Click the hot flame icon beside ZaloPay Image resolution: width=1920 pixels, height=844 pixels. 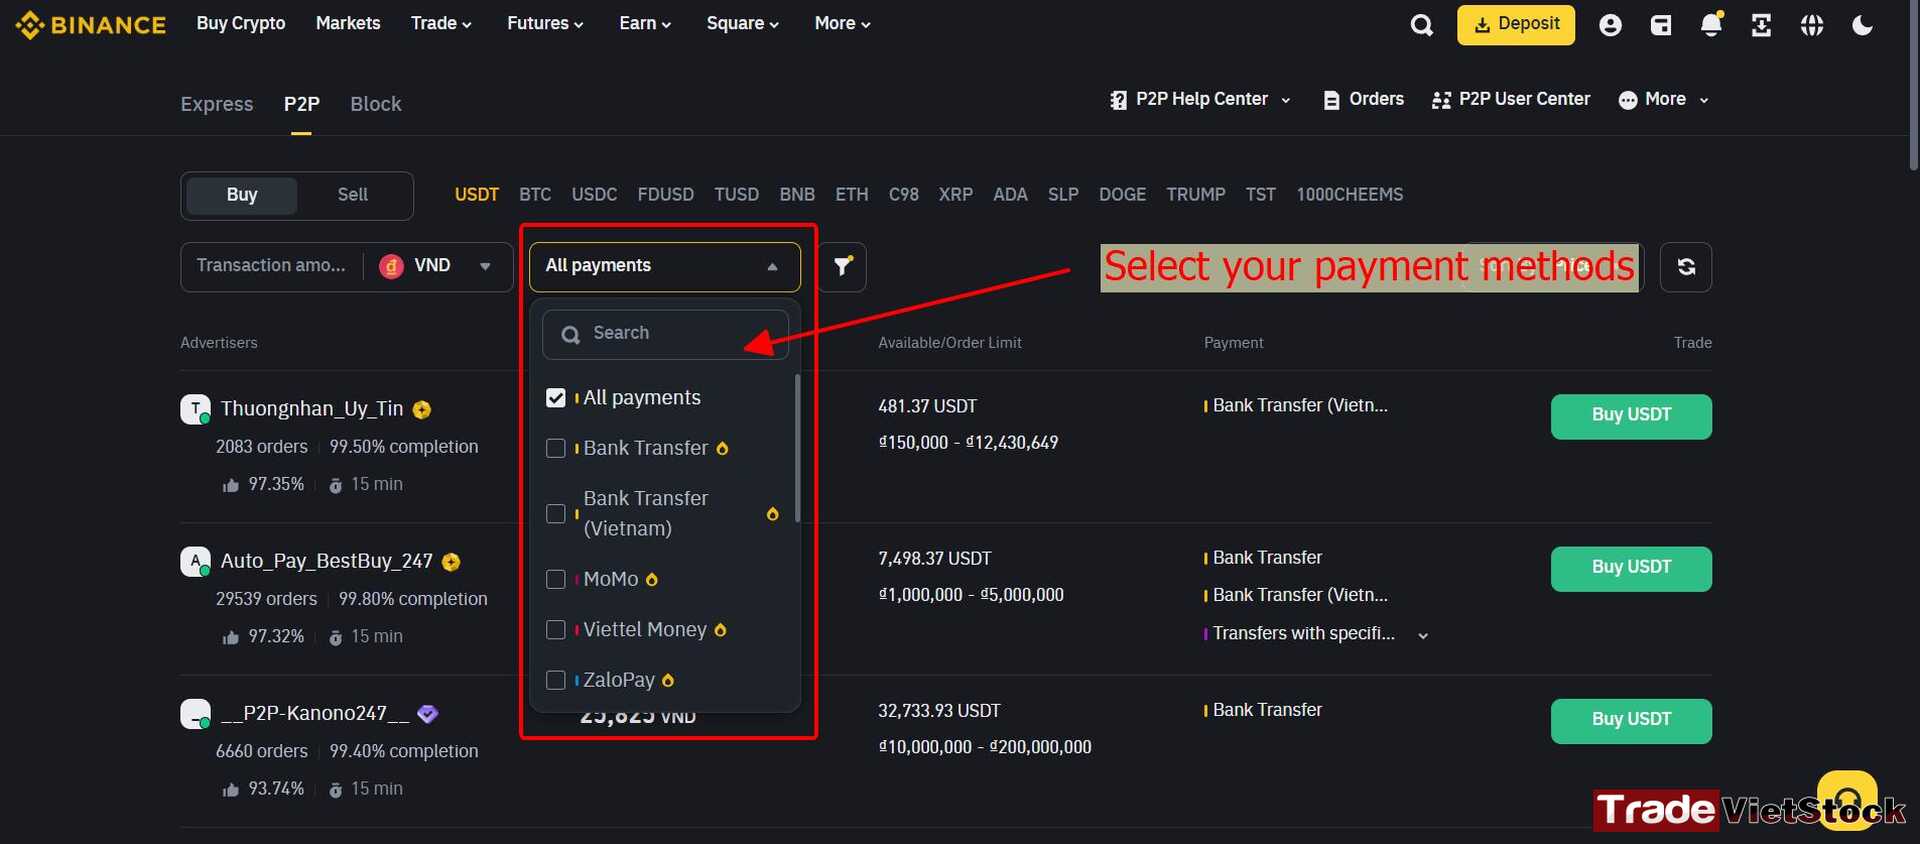668,680
